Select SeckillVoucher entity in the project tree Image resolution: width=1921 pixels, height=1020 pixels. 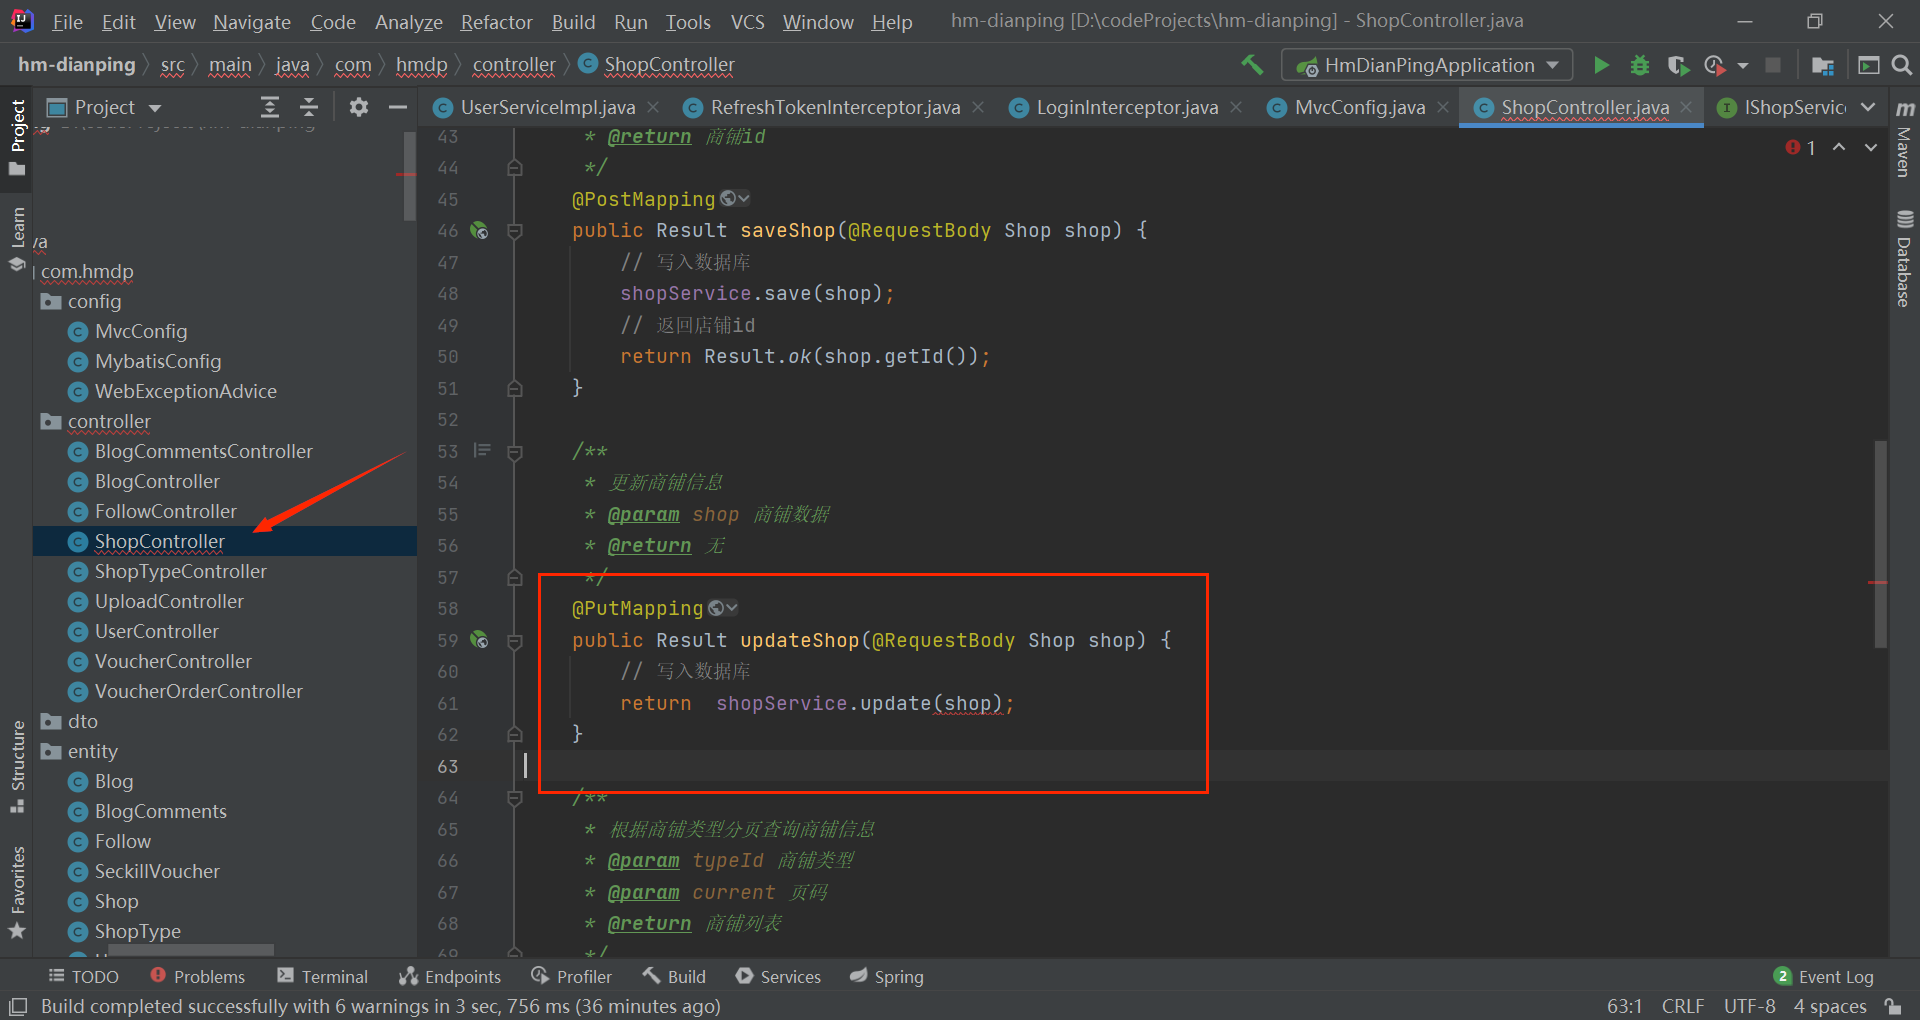(157, 871)
